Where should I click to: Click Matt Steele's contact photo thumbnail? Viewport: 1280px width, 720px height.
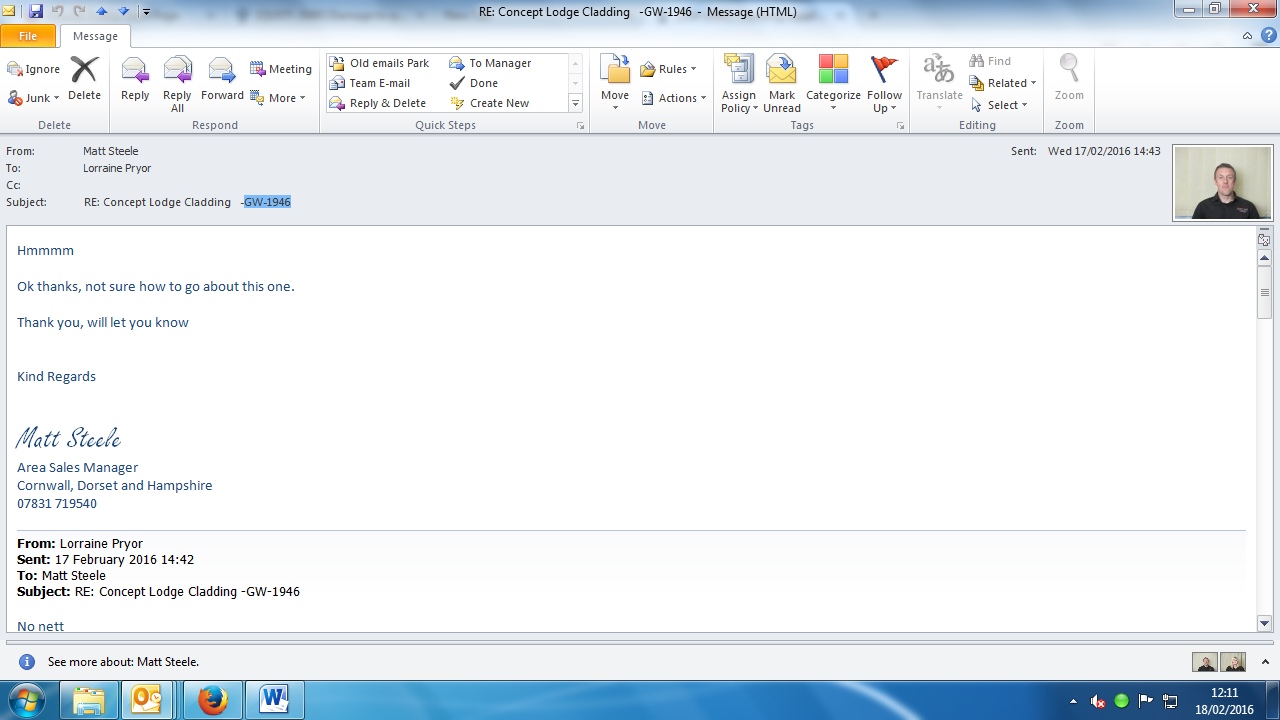click(1222, 182)
